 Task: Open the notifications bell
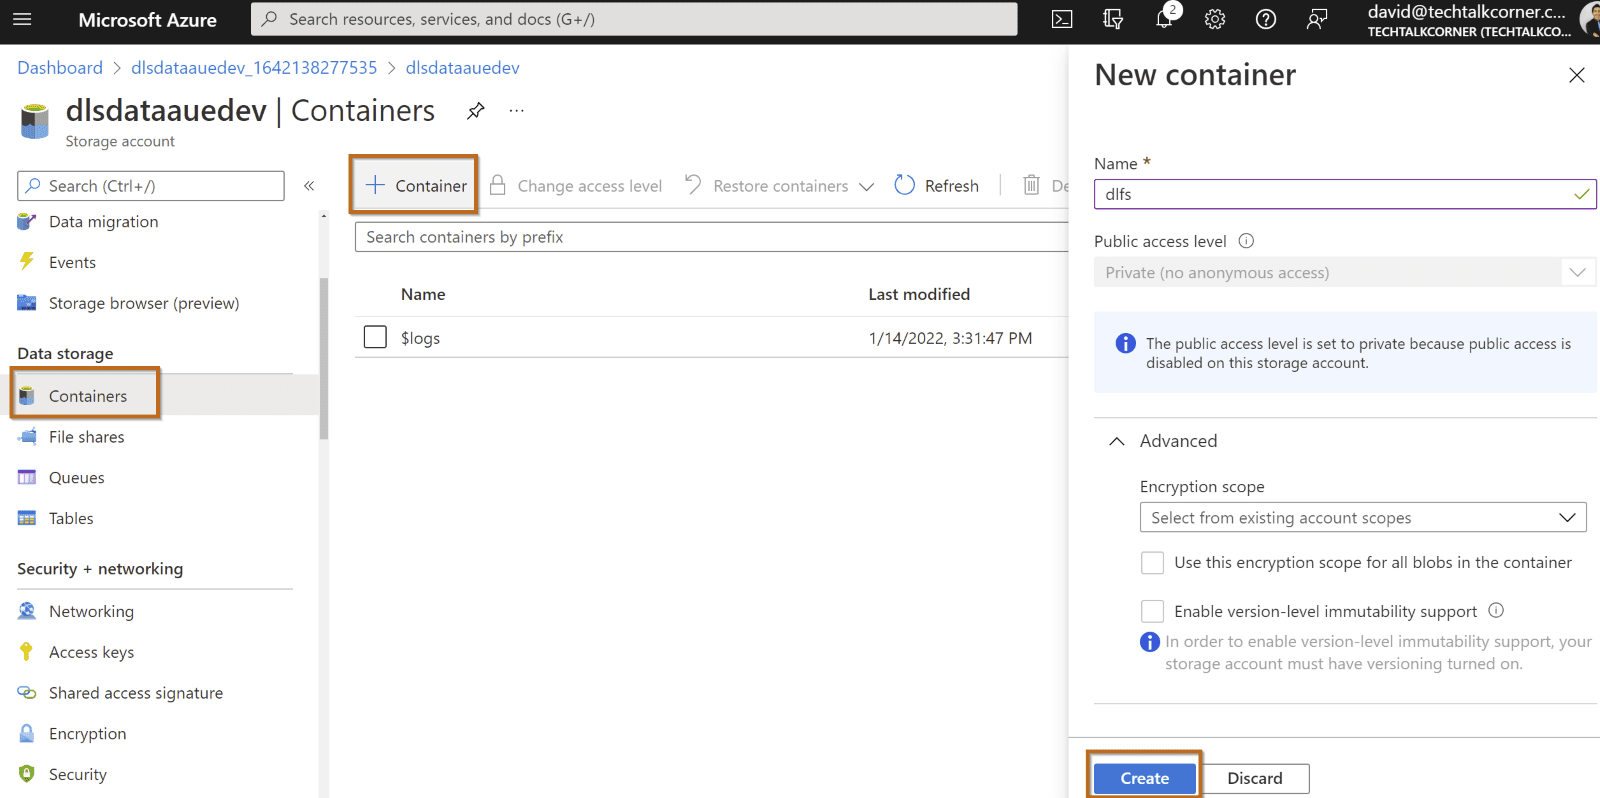tap(1164, 19)
